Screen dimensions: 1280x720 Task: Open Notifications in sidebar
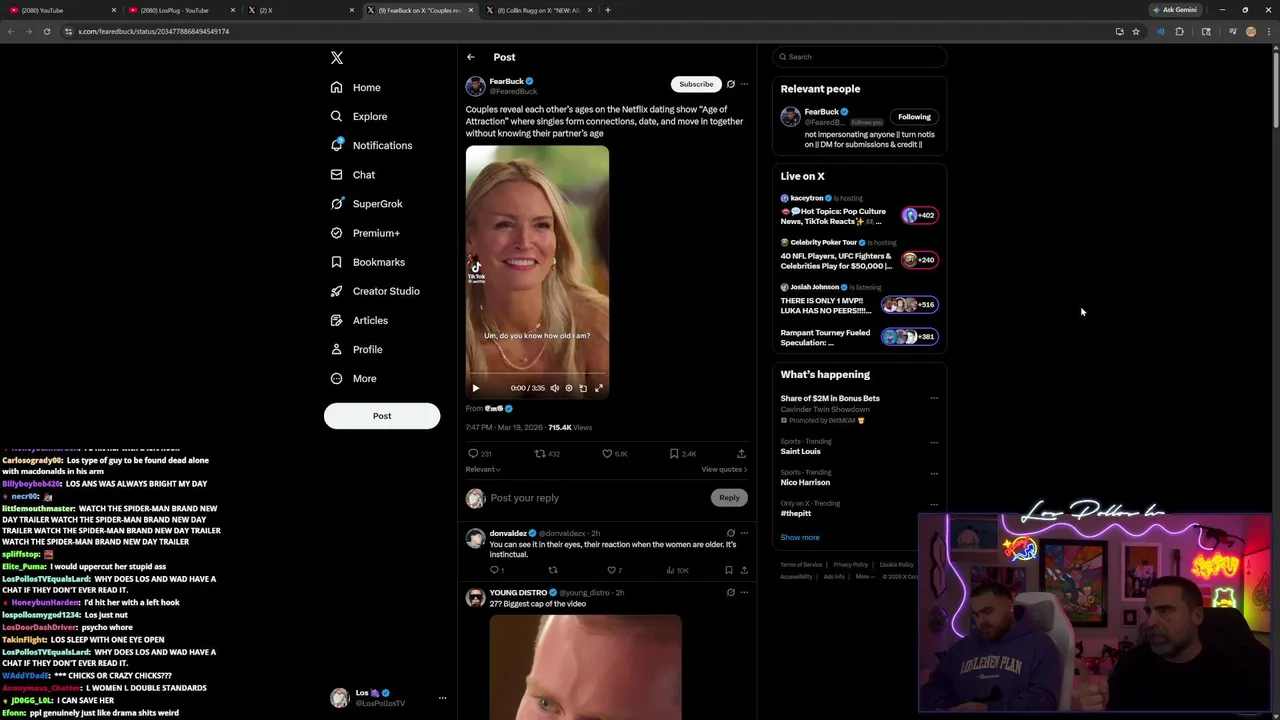(371, 145)
